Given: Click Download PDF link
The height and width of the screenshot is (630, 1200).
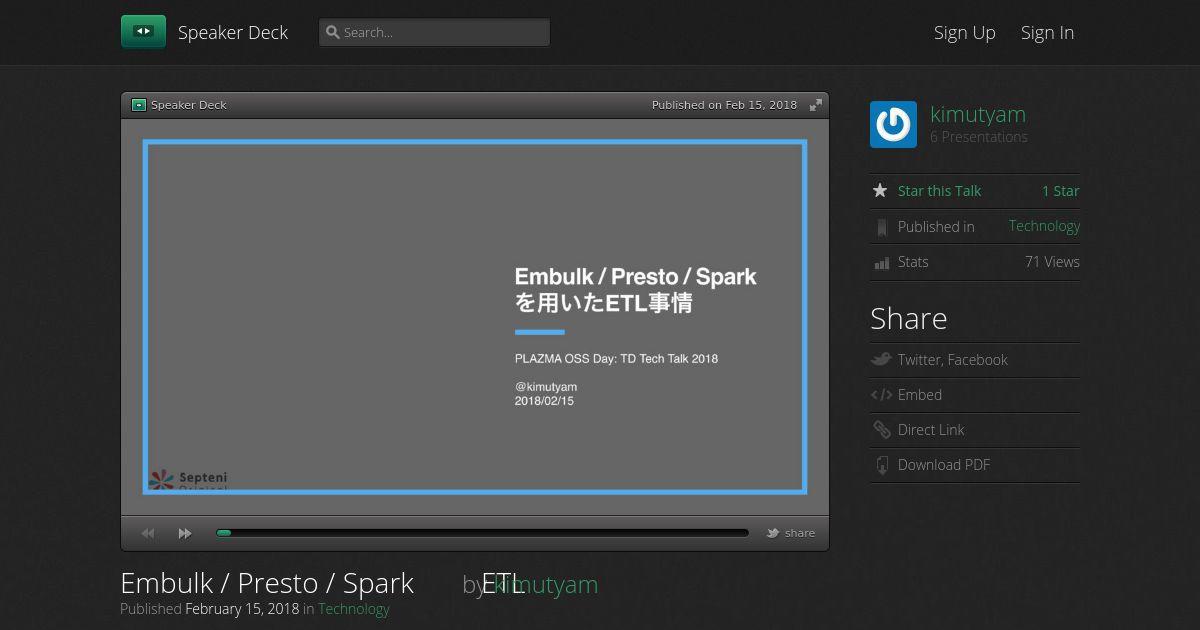Looking at the screenshot, I should click(944, 465).
